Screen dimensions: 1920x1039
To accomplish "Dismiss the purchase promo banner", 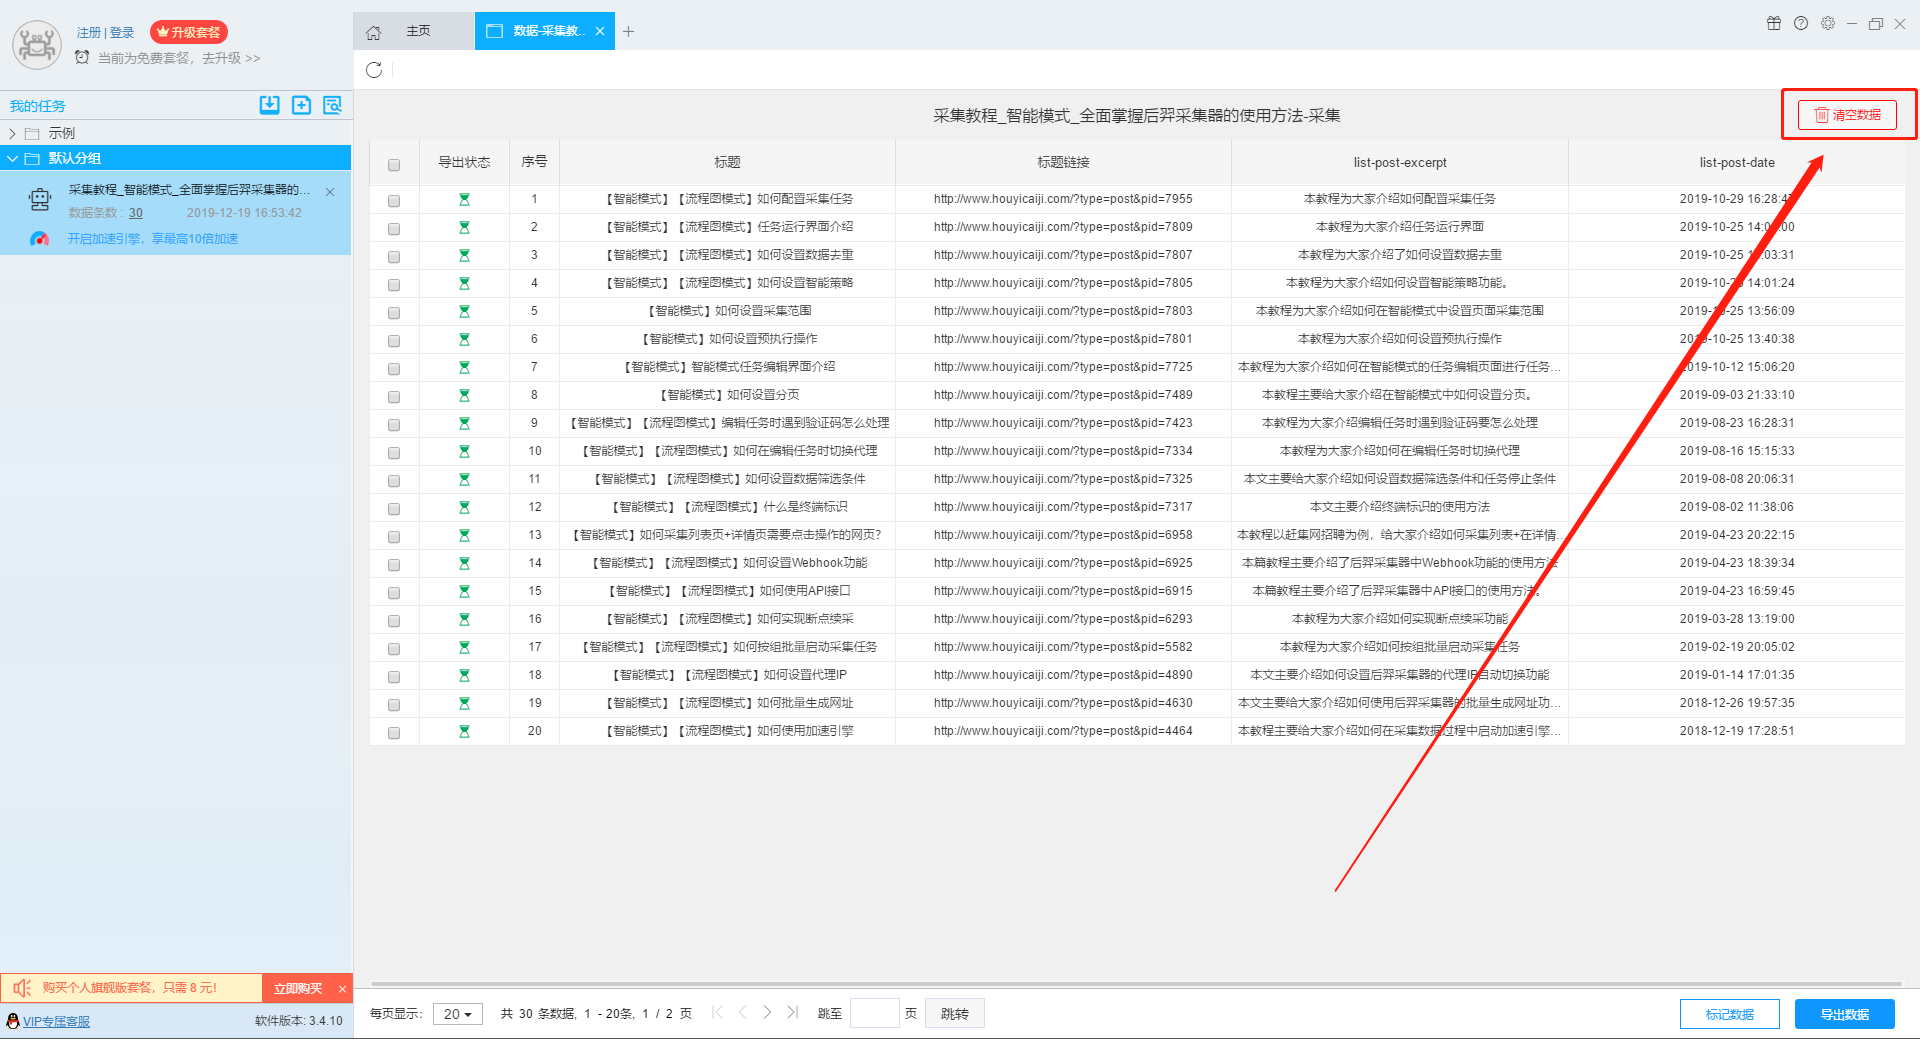I will pos(342,989).
